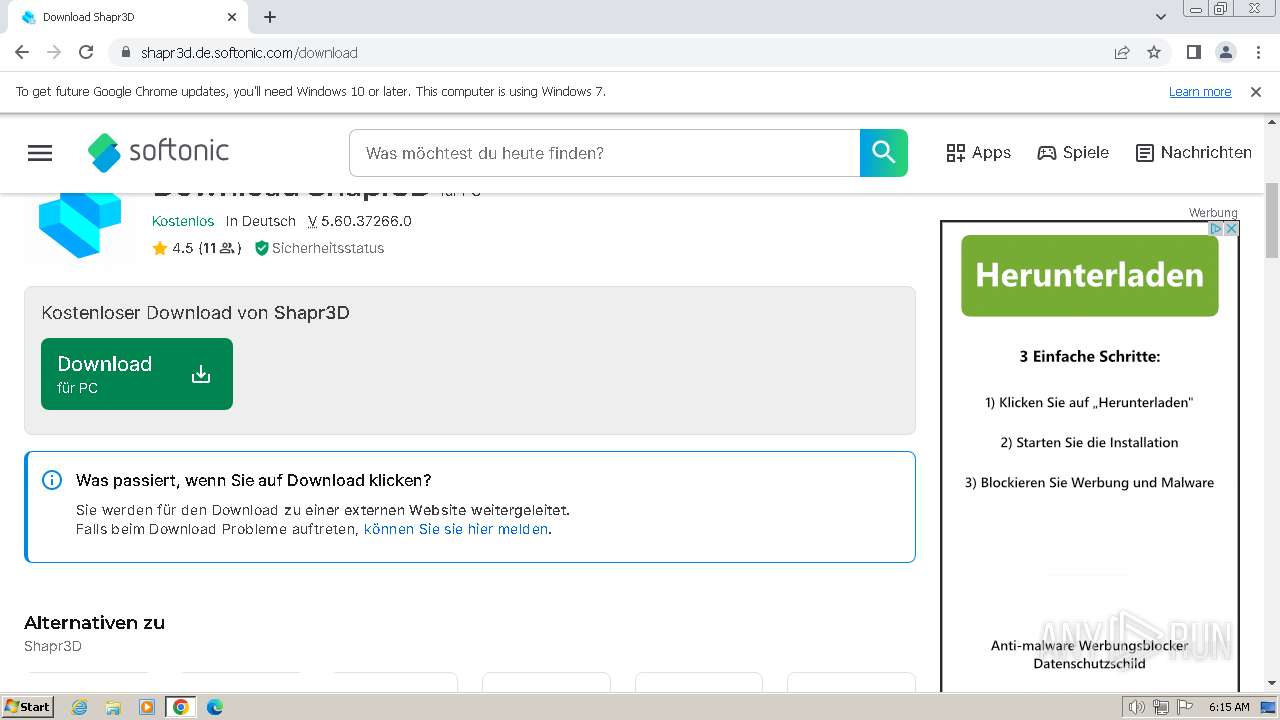The image size is (1280, 720).
Task: Click the 6:15 AM taskbar clock
Action: coord(1229,707)
